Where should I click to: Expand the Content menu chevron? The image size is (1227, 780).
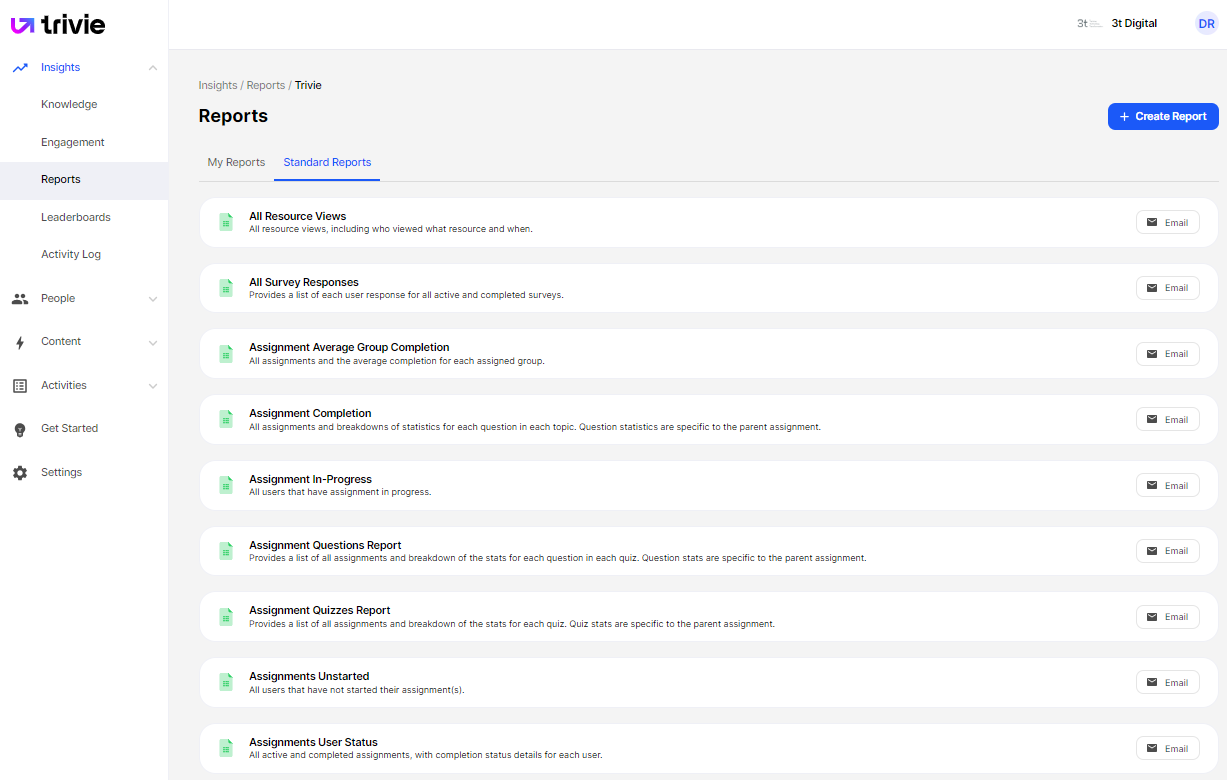click(152, 343)
